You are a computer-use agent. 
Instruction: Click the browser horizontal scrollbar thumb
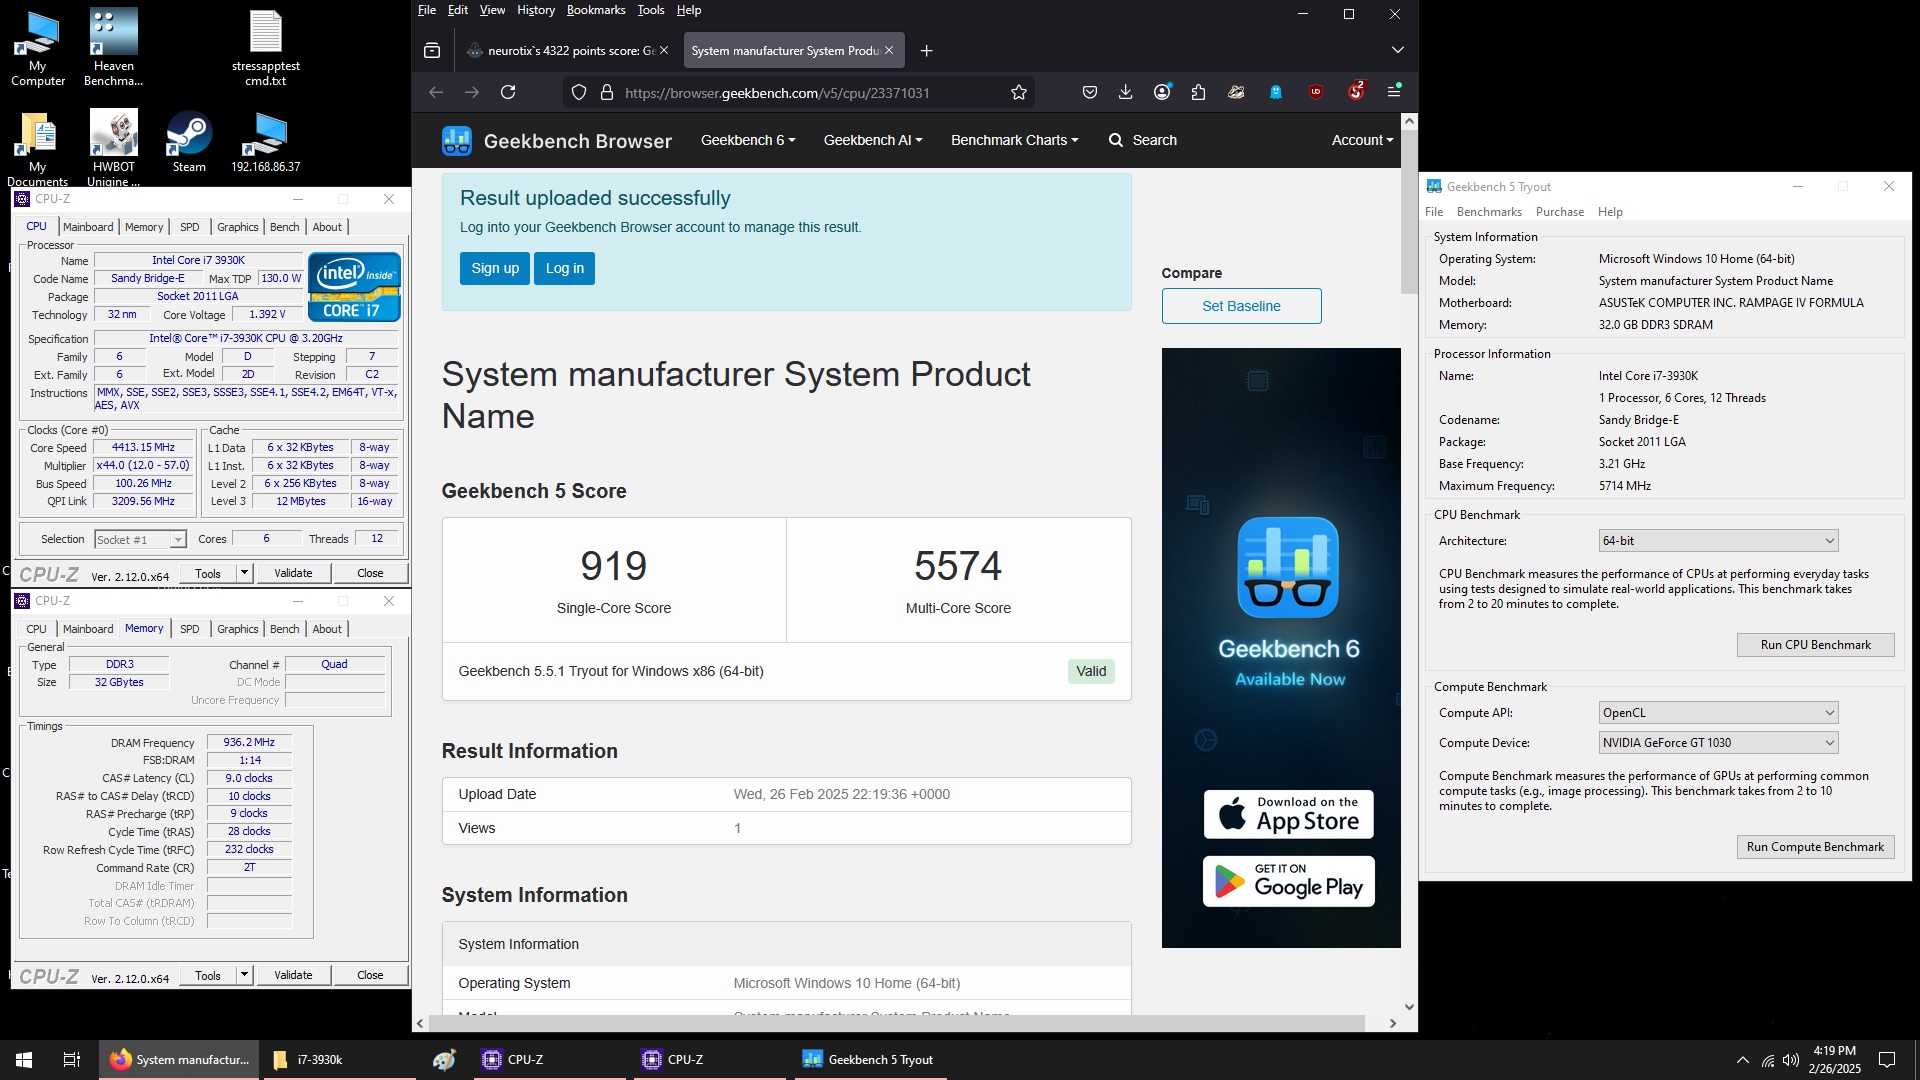tap(895, 1023)
